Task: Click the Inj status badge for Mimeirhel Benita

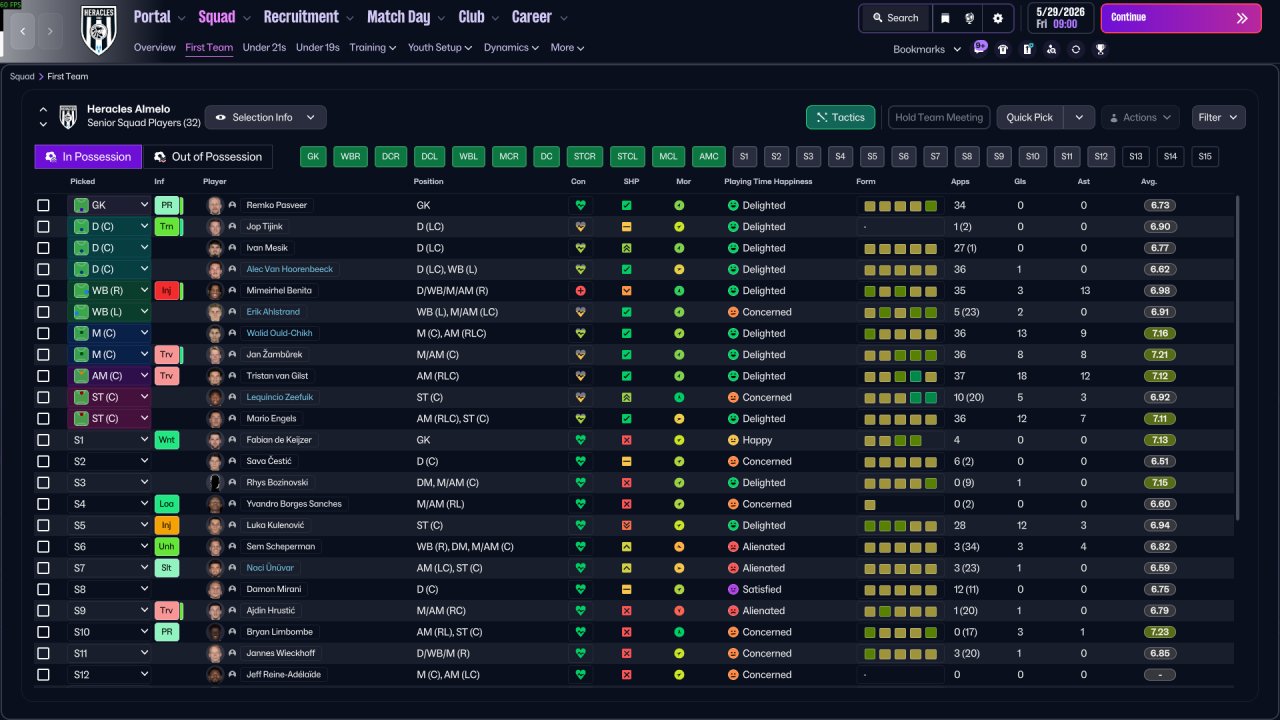Action: 166,291
